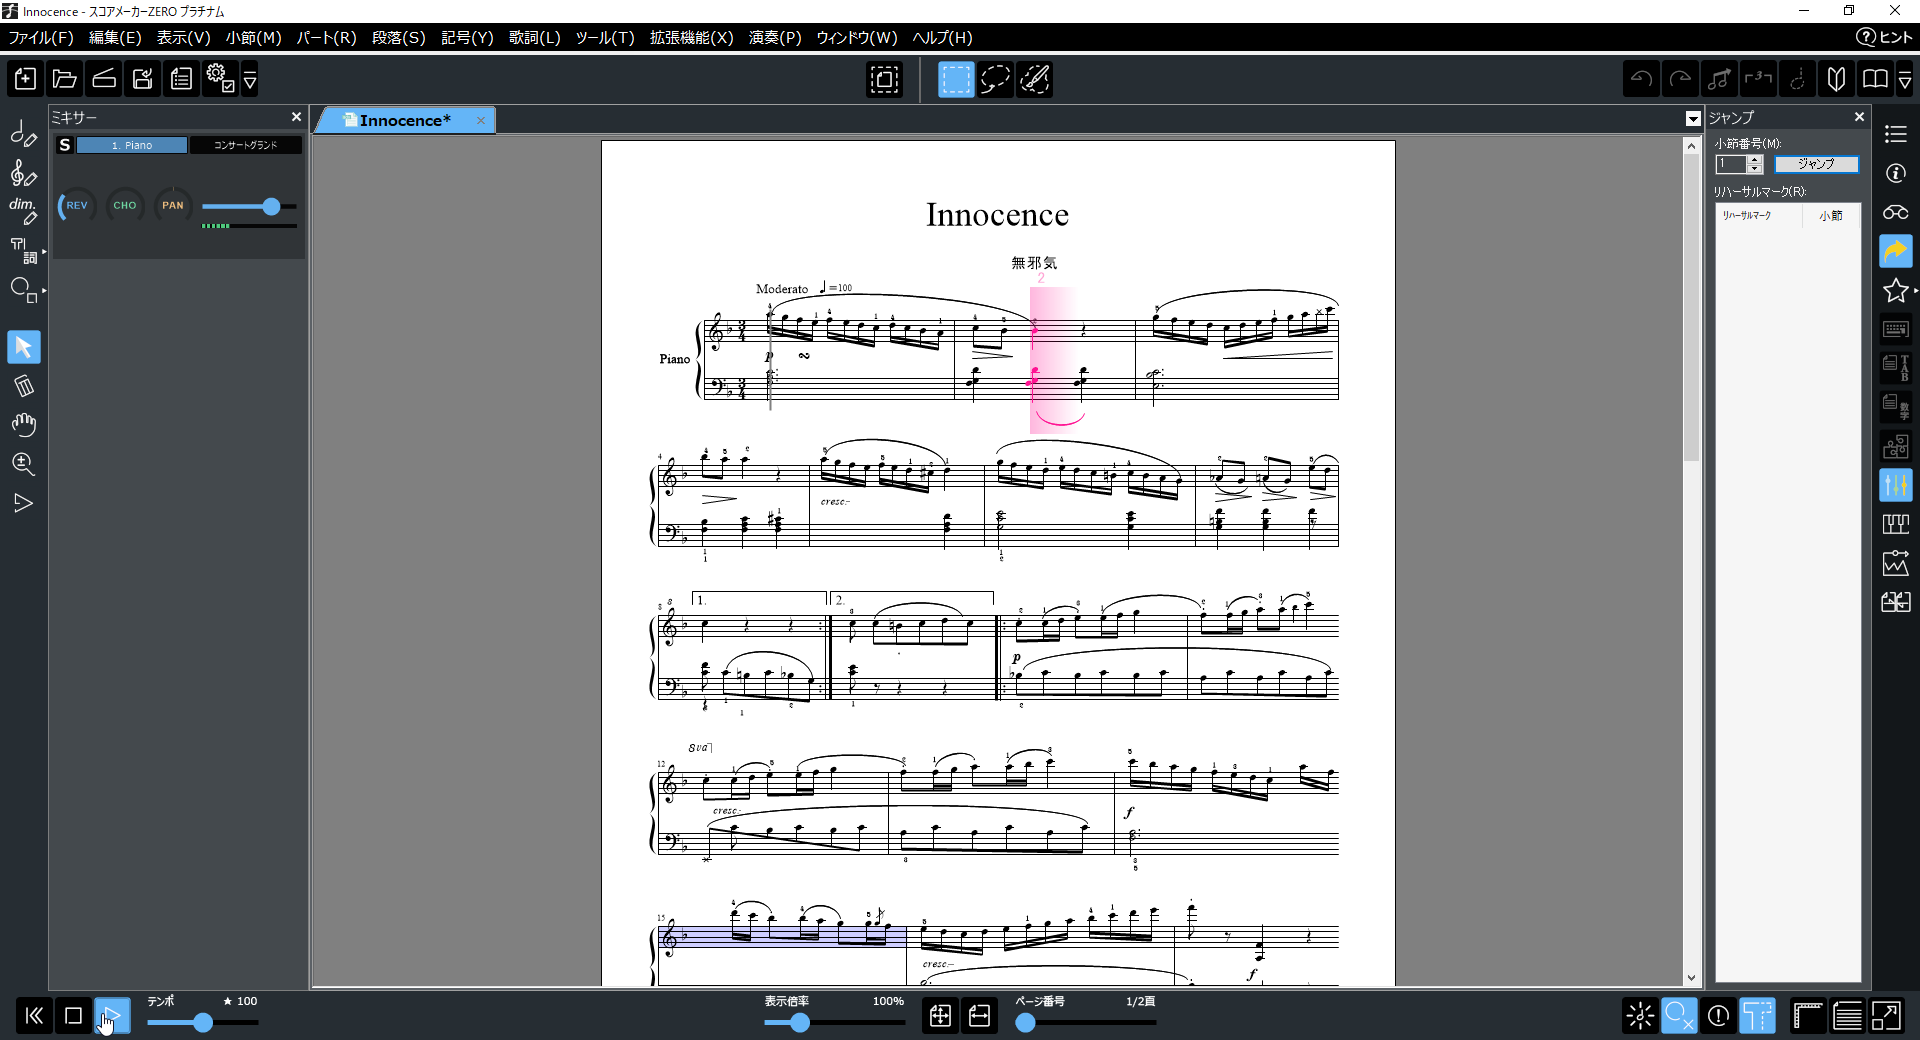Click the ジャンプ button
The width and height of the screenshot is (1920, 1040).
click(1816, 164)
